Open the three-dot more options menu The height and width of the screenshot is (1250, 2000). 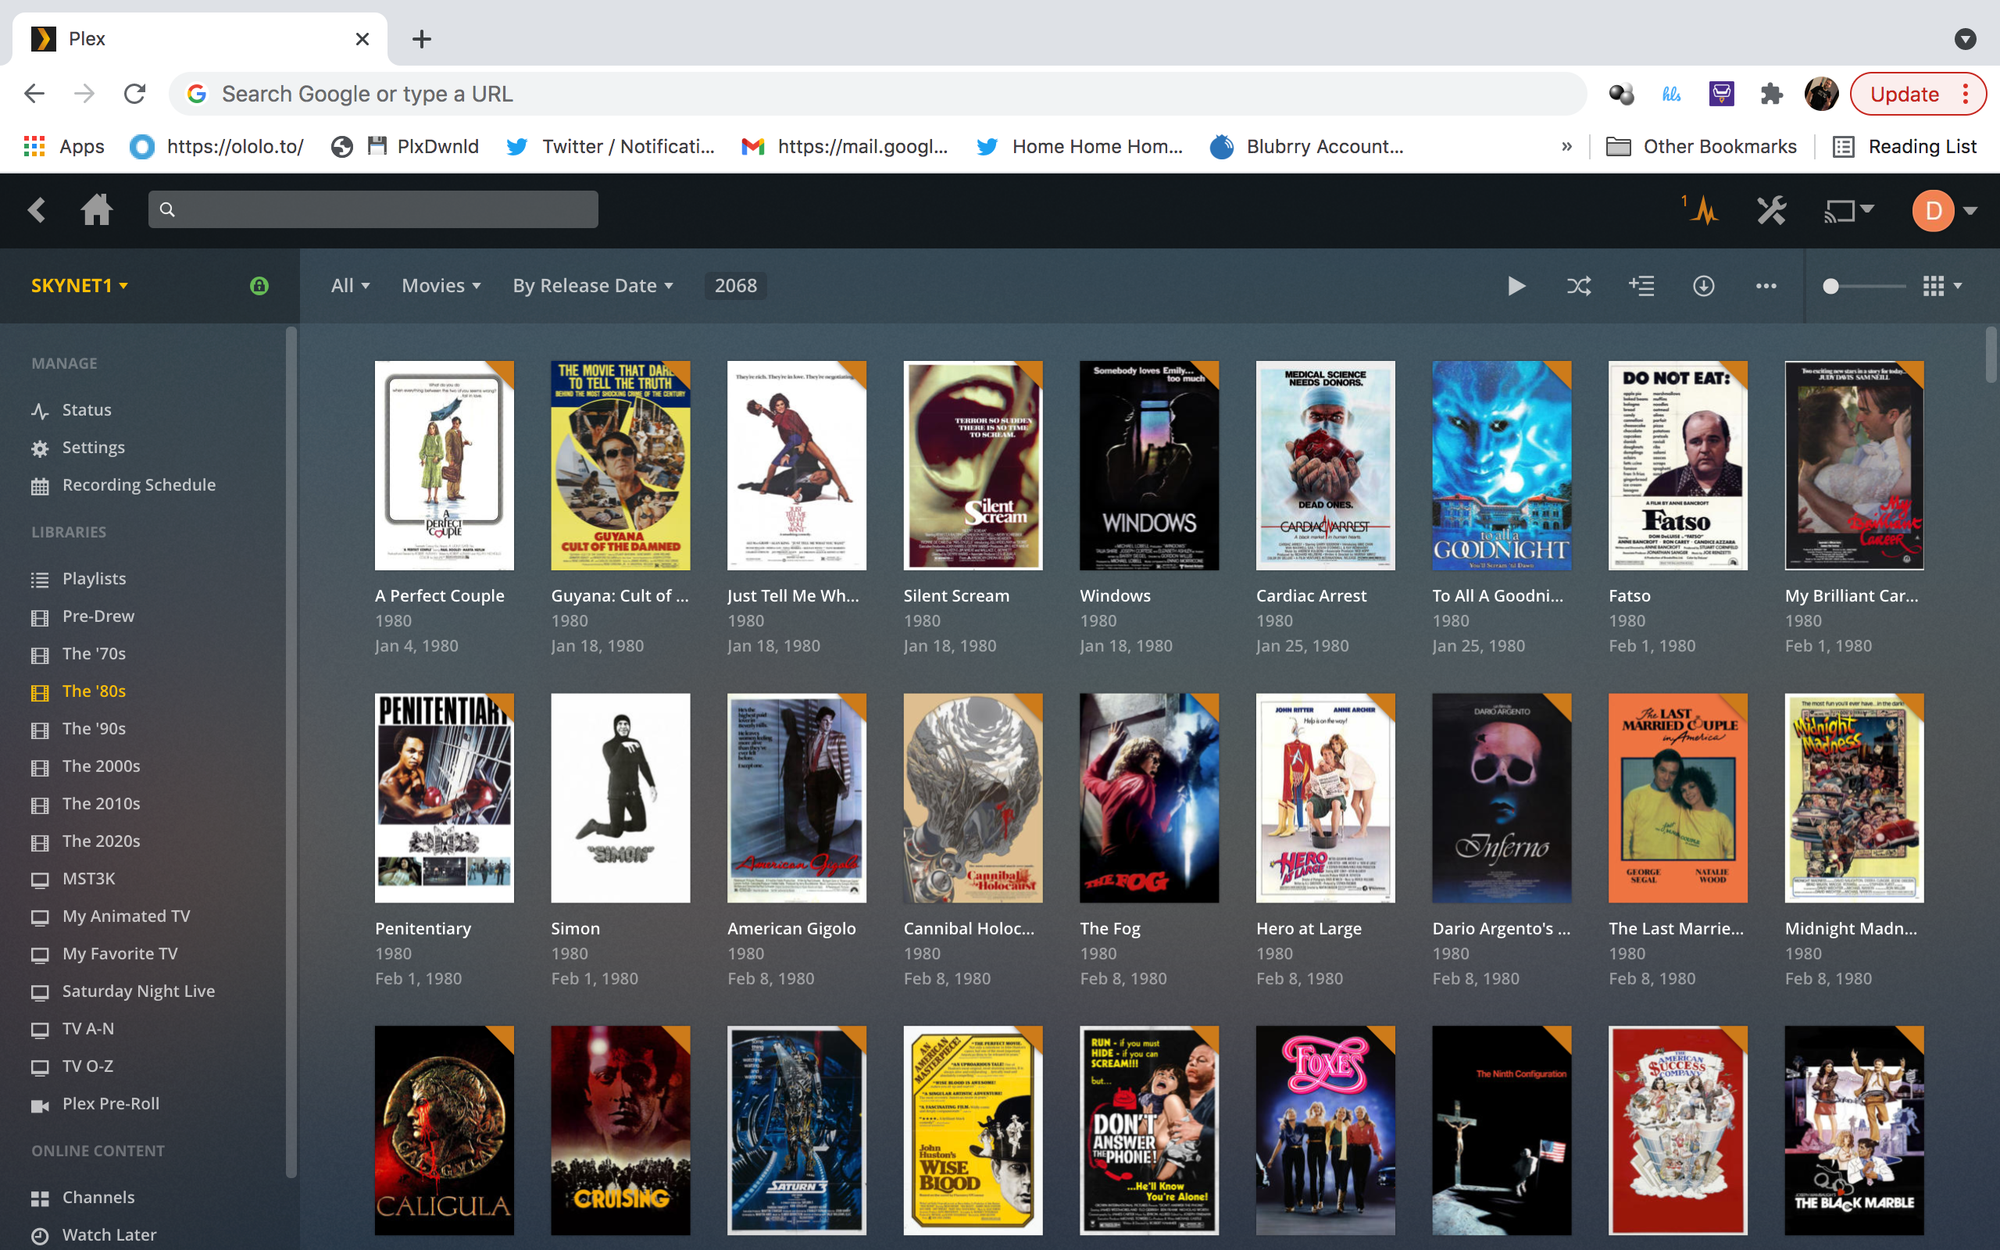click(x=1766, y=286)
